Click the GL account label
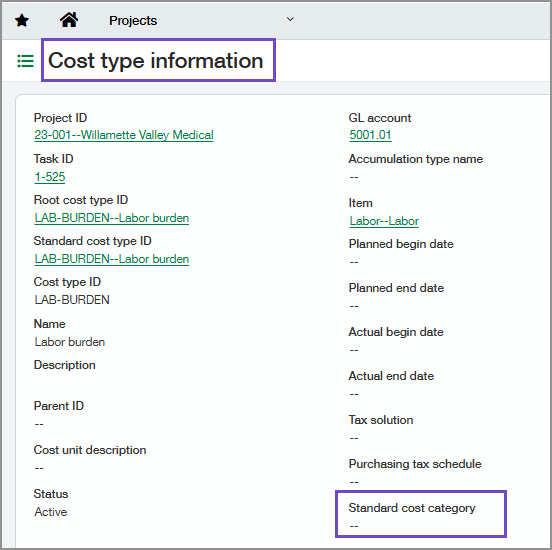This screenshot has height=550, width=552. [380, 118]
